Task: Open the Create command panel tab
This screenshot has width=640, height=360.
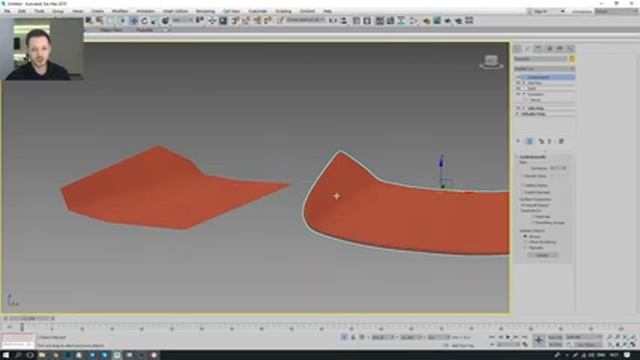Action: (518, 49)
